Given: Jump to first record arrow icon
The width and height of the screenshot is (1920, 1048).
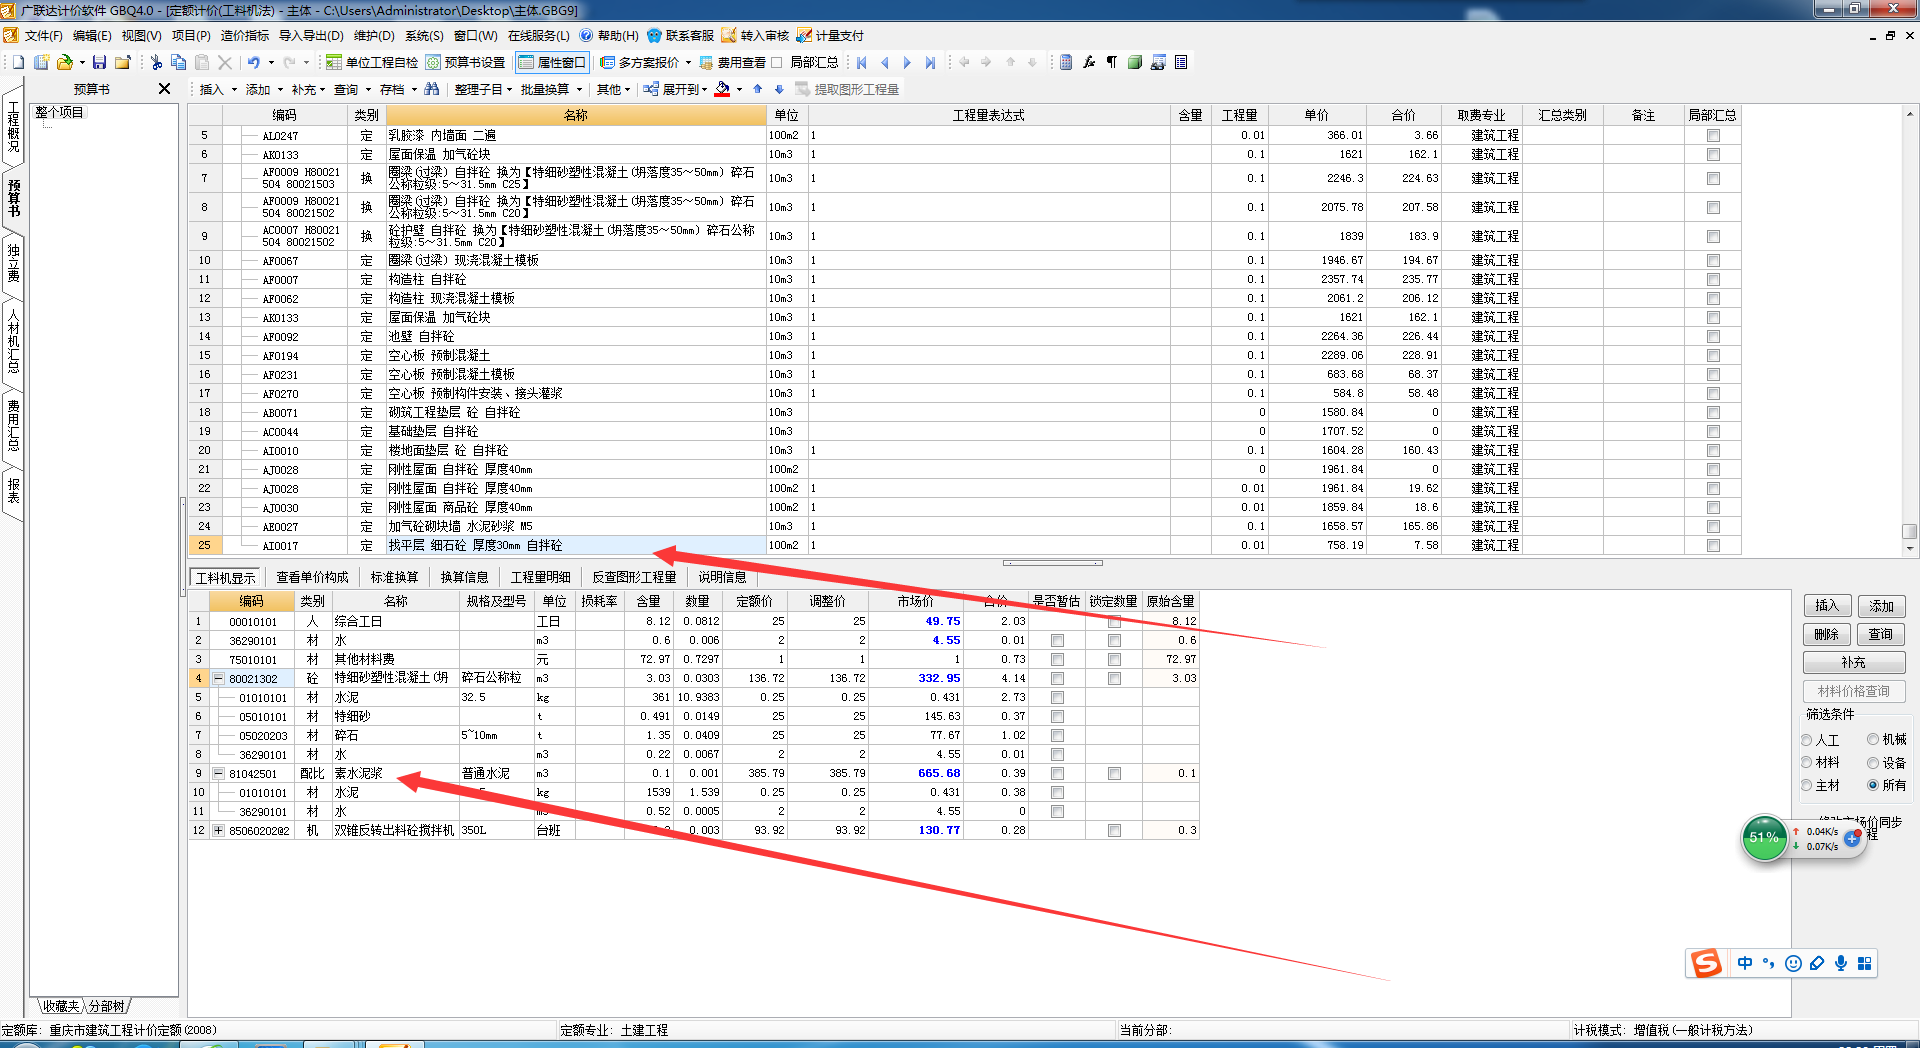Looking at the screenshot, I should point(862,62).
